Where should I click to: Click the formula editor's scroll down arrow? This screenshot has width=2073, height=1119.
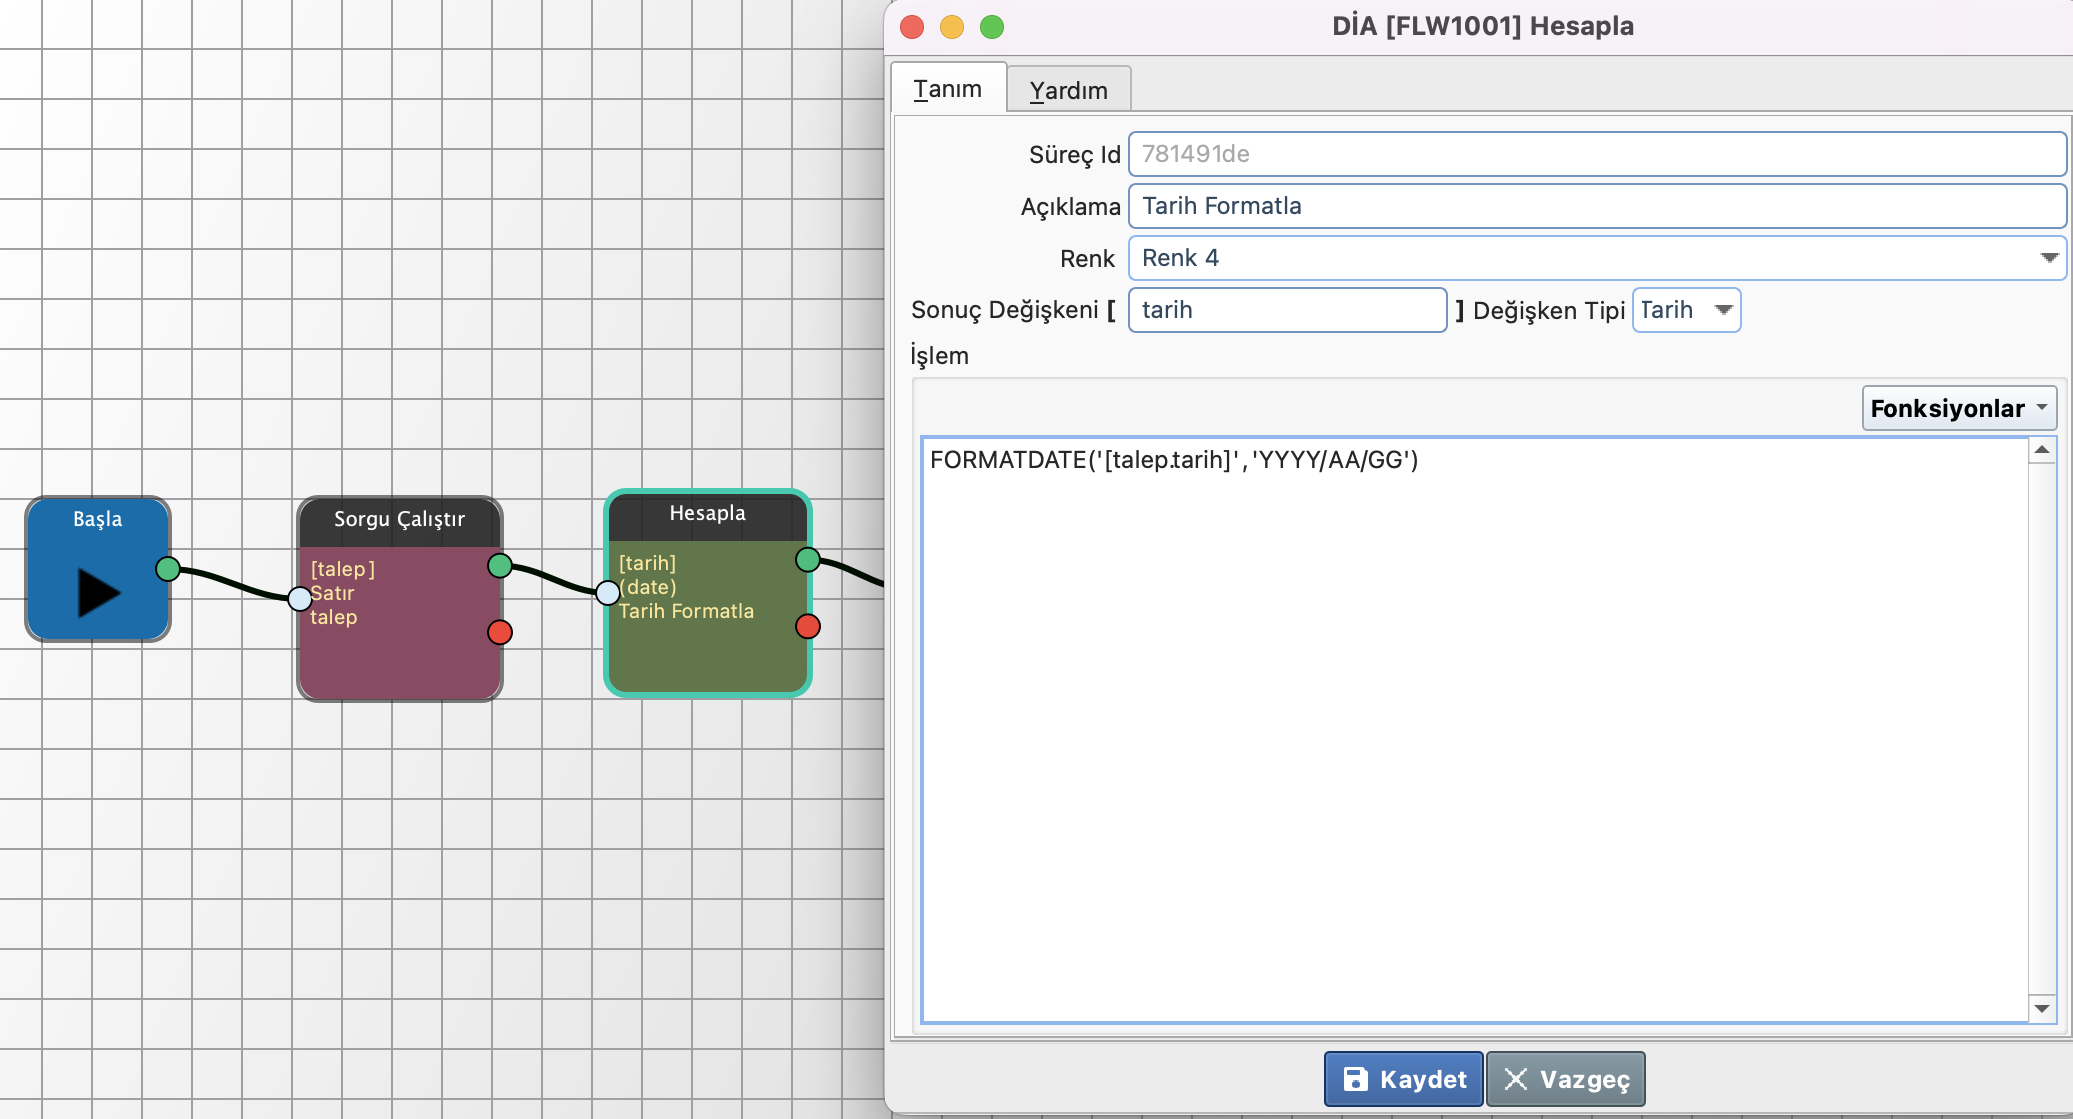tap(2042, 1008)
